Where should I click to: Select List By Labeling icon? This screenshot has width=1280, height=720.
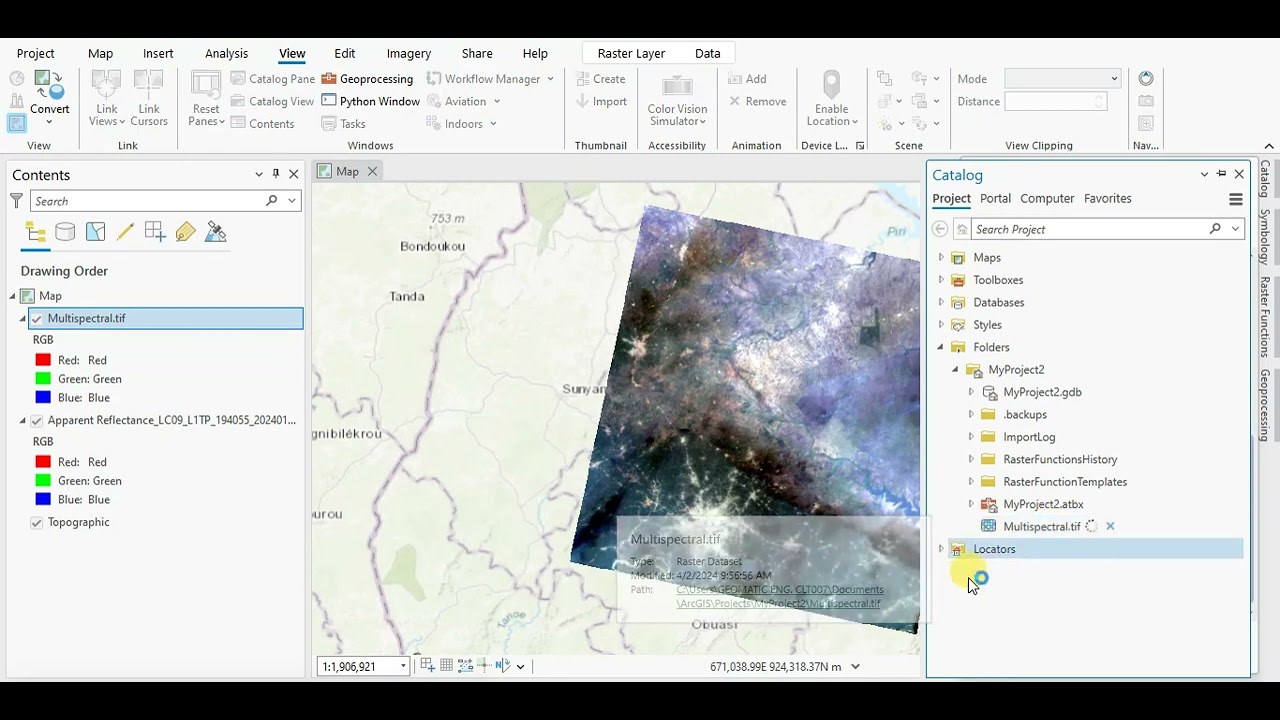point(185,232)
